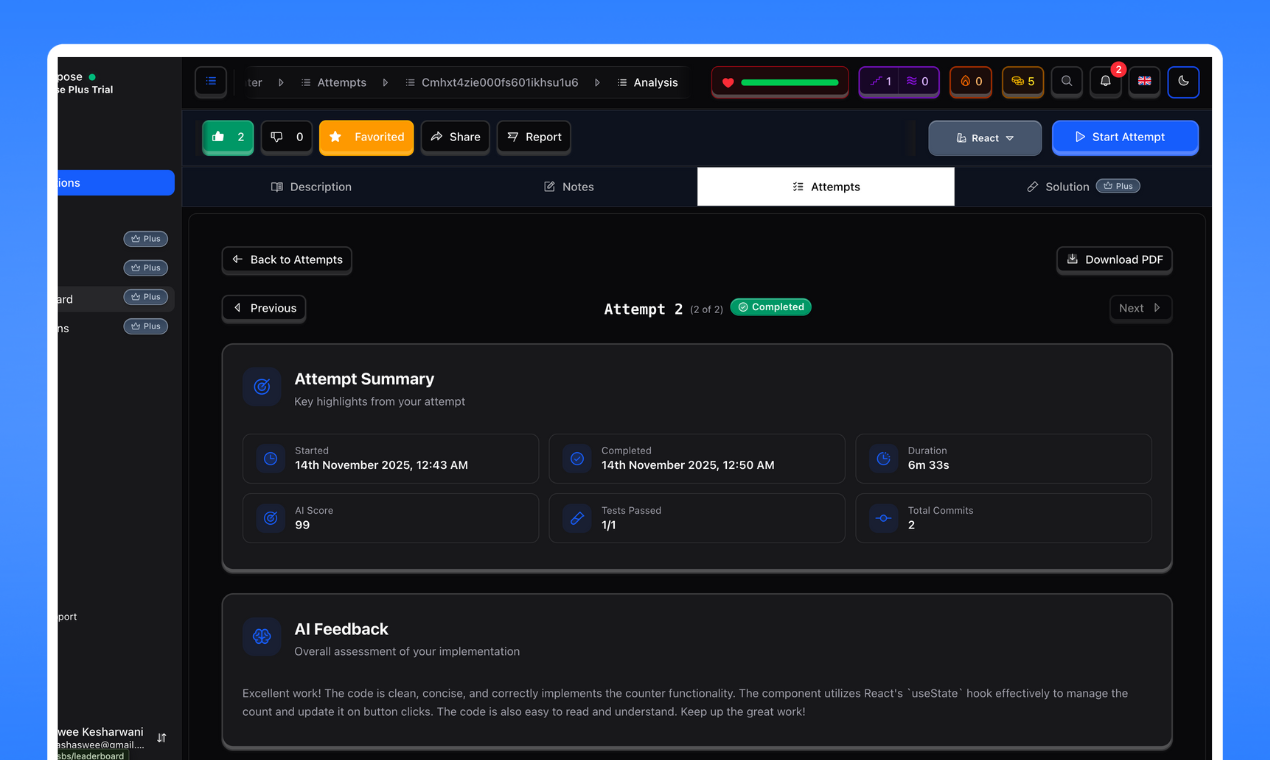Toggle the thumbs-up like button
1270x760 pixels.
(x=228, y=137)
